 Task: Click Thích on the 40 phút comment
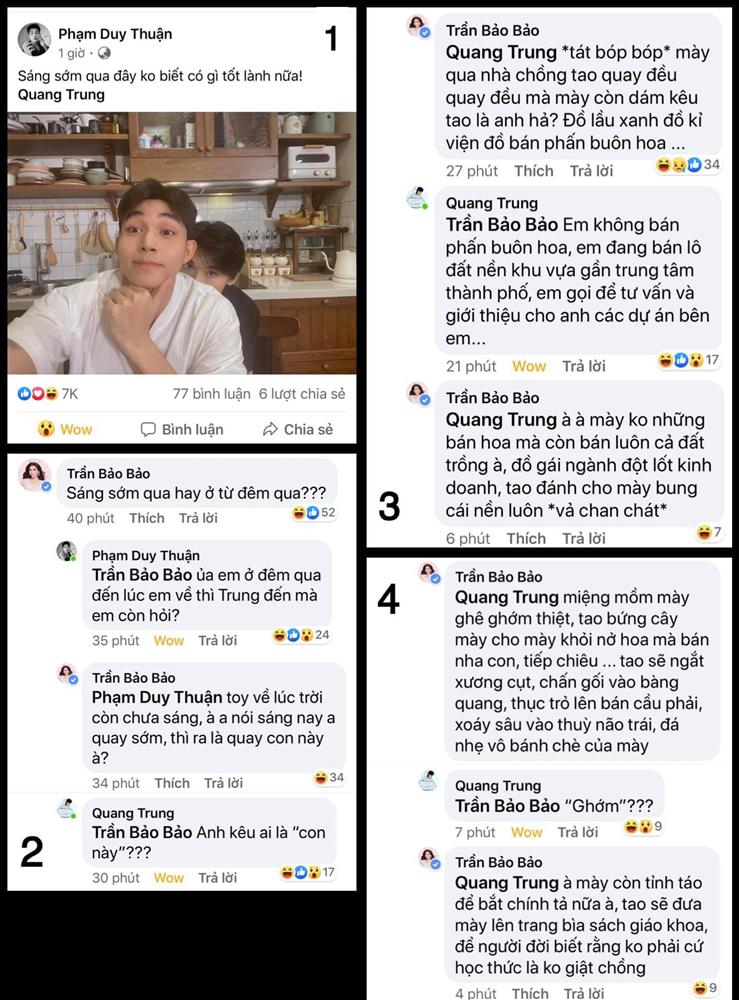tap(147, 518)
